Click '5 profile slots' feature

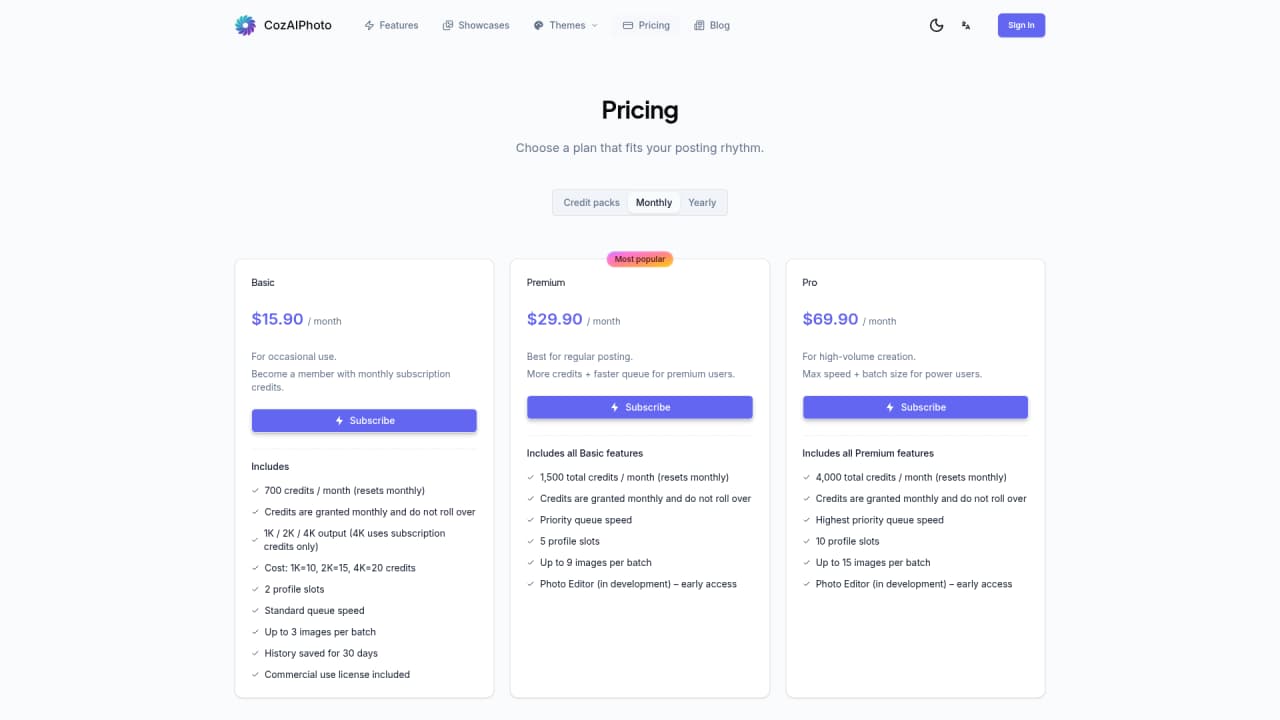570,541
